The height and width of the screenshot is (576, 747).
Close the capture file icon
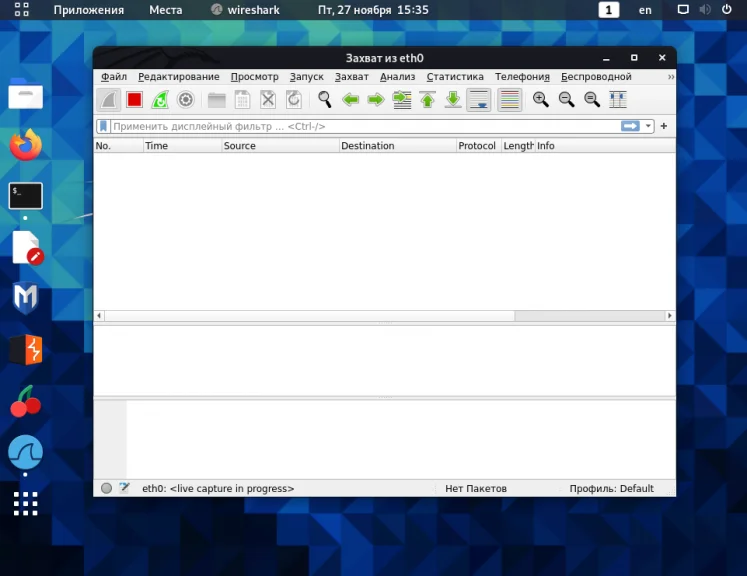click(268, 100)
